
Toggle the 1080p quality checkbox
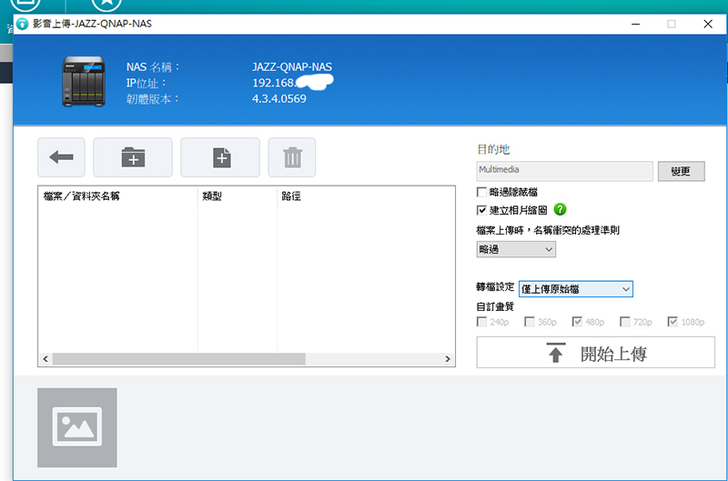coord(673,322)
